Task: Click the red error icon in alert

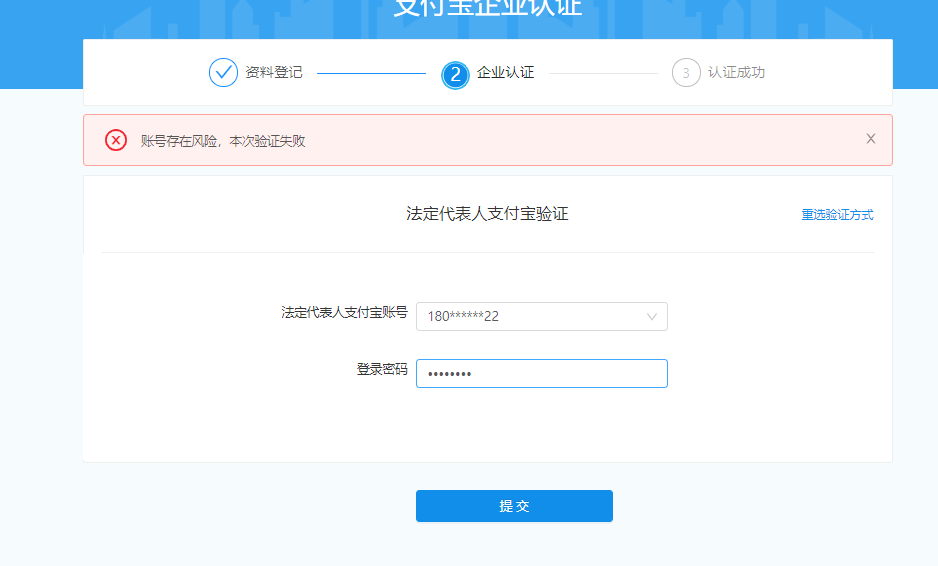Action: 116,140
